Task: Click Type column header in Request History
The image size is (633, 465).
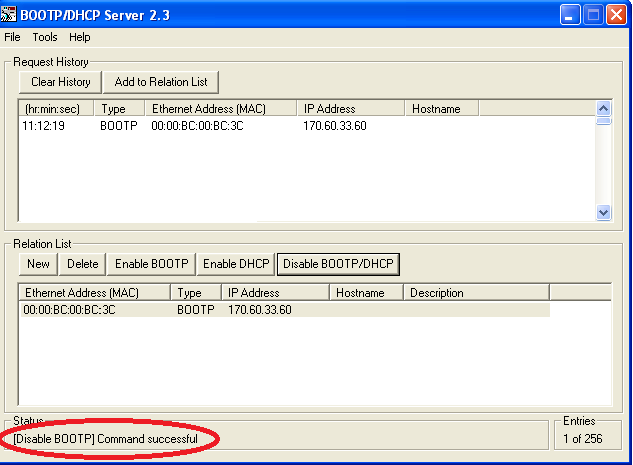Action: tap(119, 109)
